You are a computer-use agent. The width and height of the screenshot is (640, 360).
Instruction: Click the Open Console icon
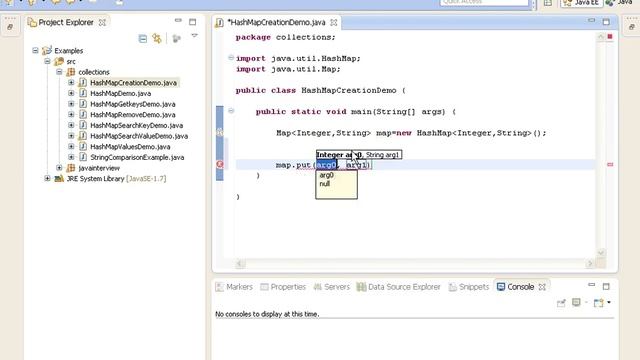598,303
